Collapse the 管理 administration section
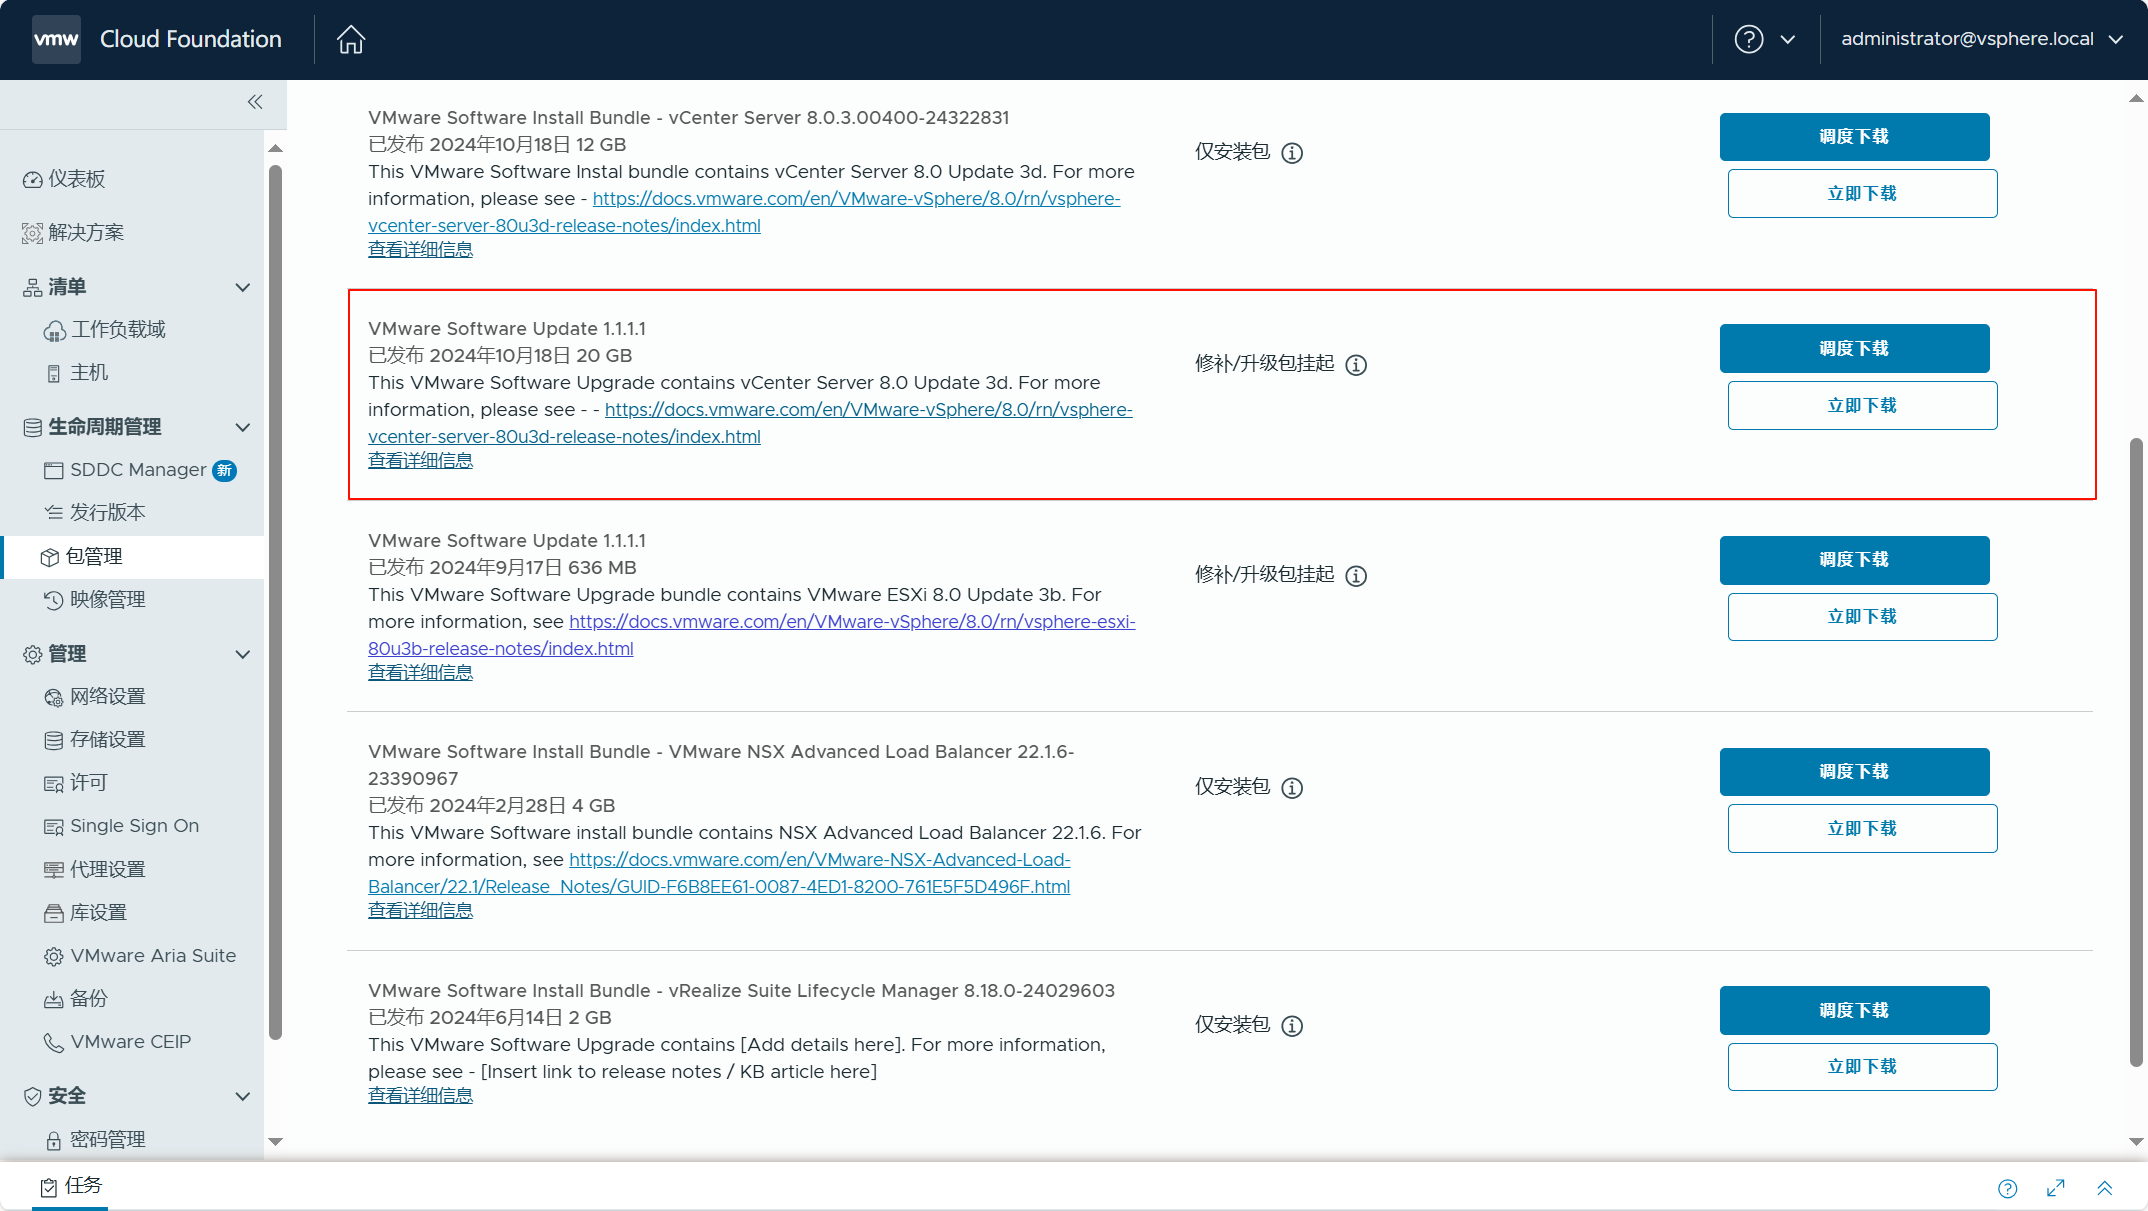The height and width of the screenshot is (1211, 2148). (242, 655)
